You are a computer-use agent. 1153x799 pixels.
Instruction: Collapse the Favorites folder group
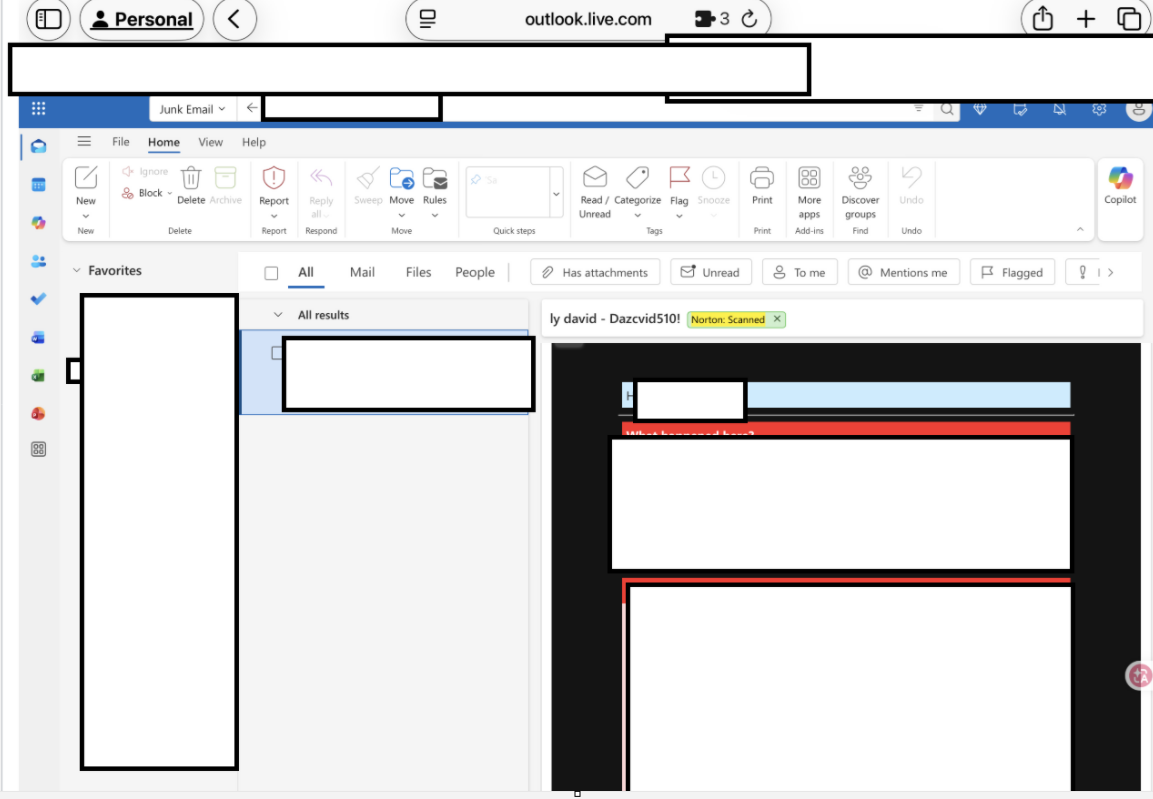pos(76,270)
